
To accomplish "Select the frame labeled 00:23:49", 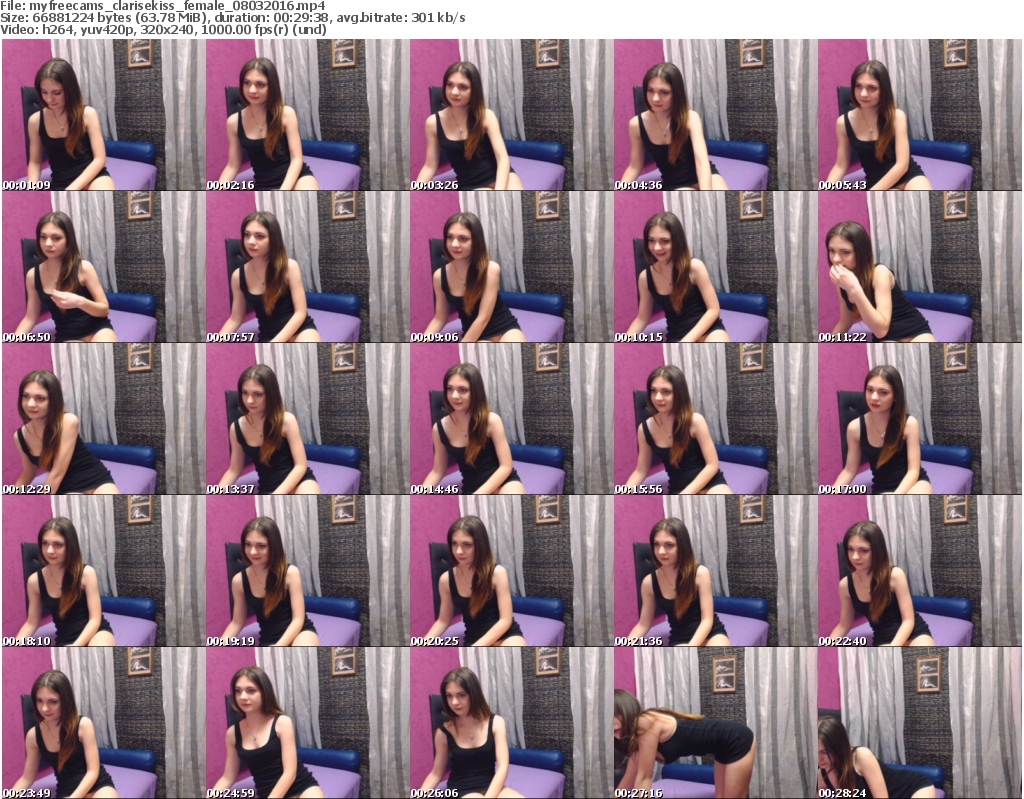I will click(x=103, y=724).
